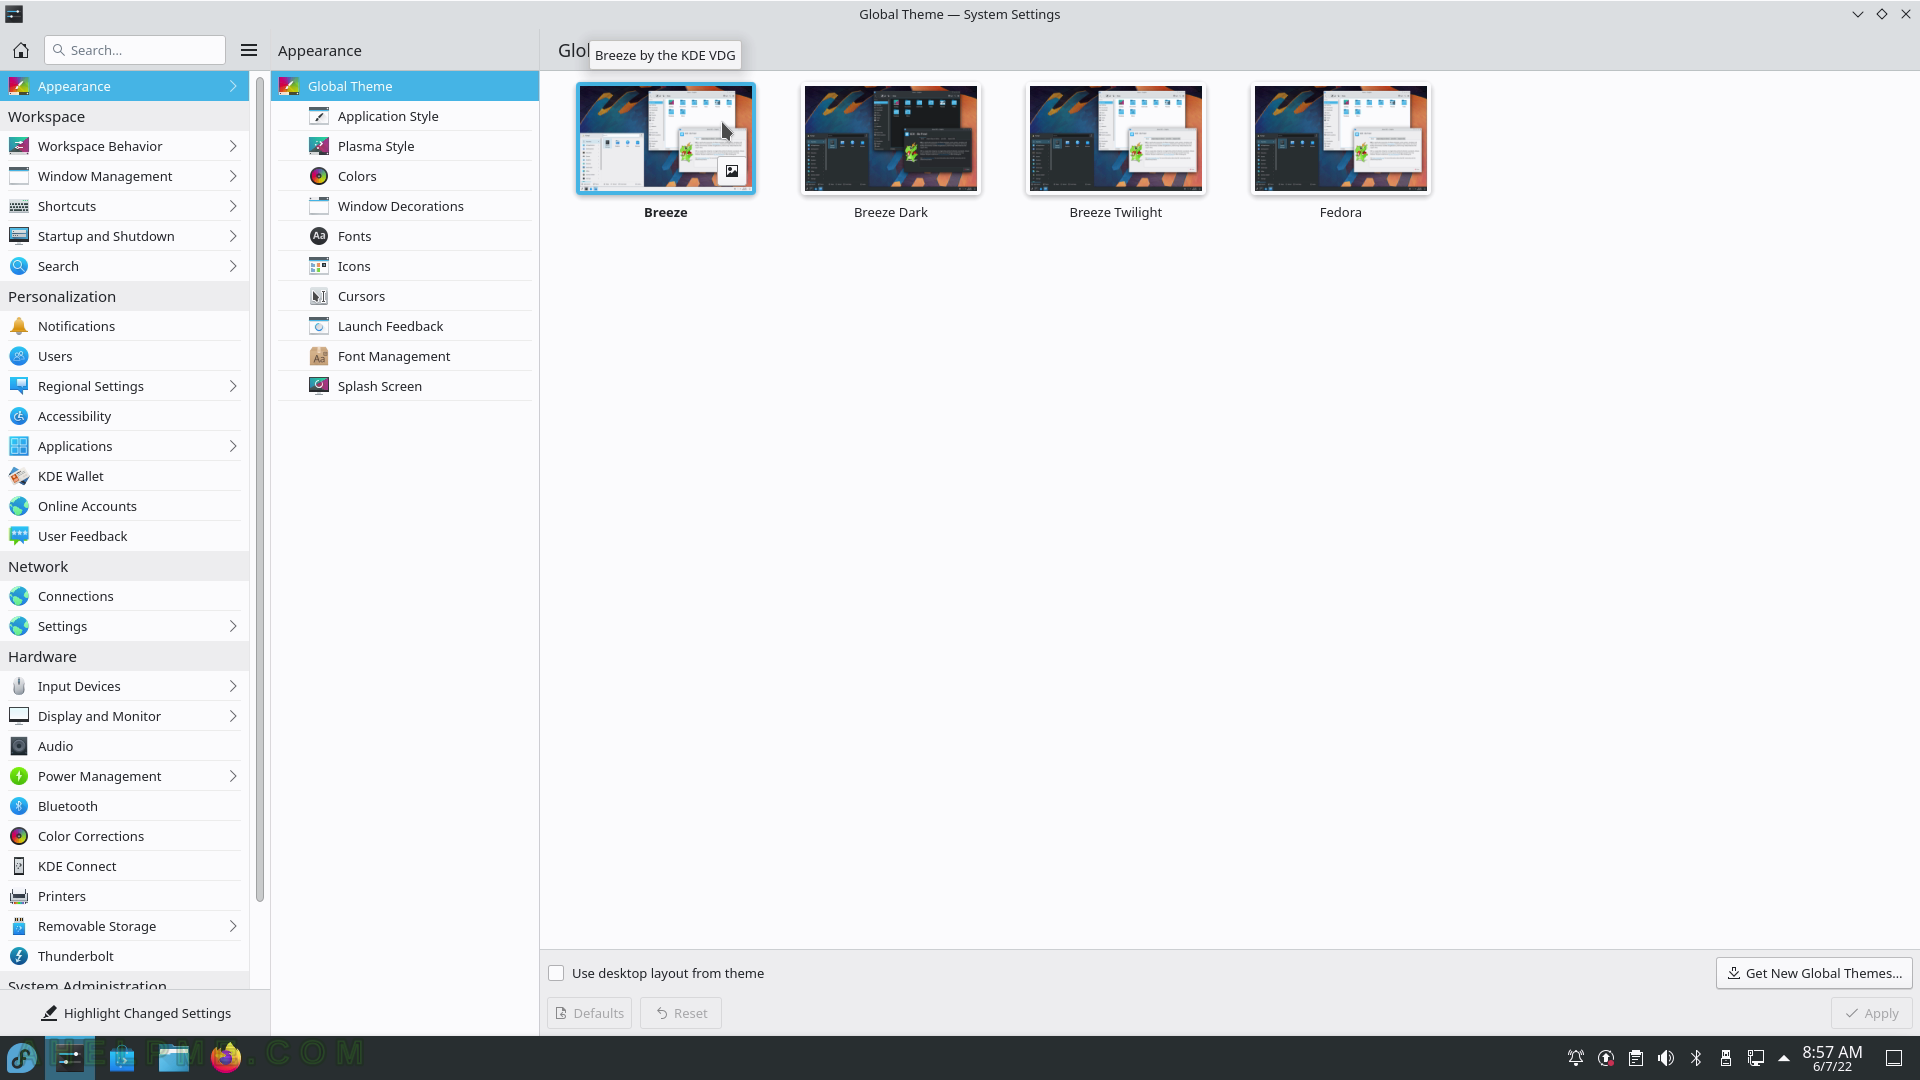1920x1080 pixels.
Task: Expand the Display and Monitor category
Action: (x=233, y=716)
